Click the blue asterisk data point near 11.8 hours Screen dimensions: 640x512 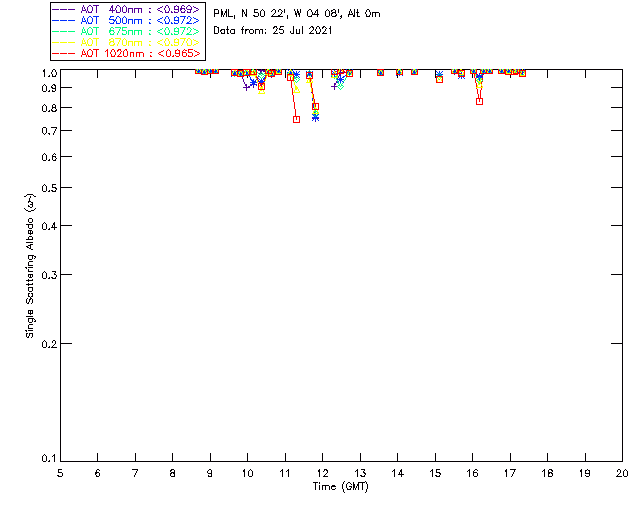(316, 118)
